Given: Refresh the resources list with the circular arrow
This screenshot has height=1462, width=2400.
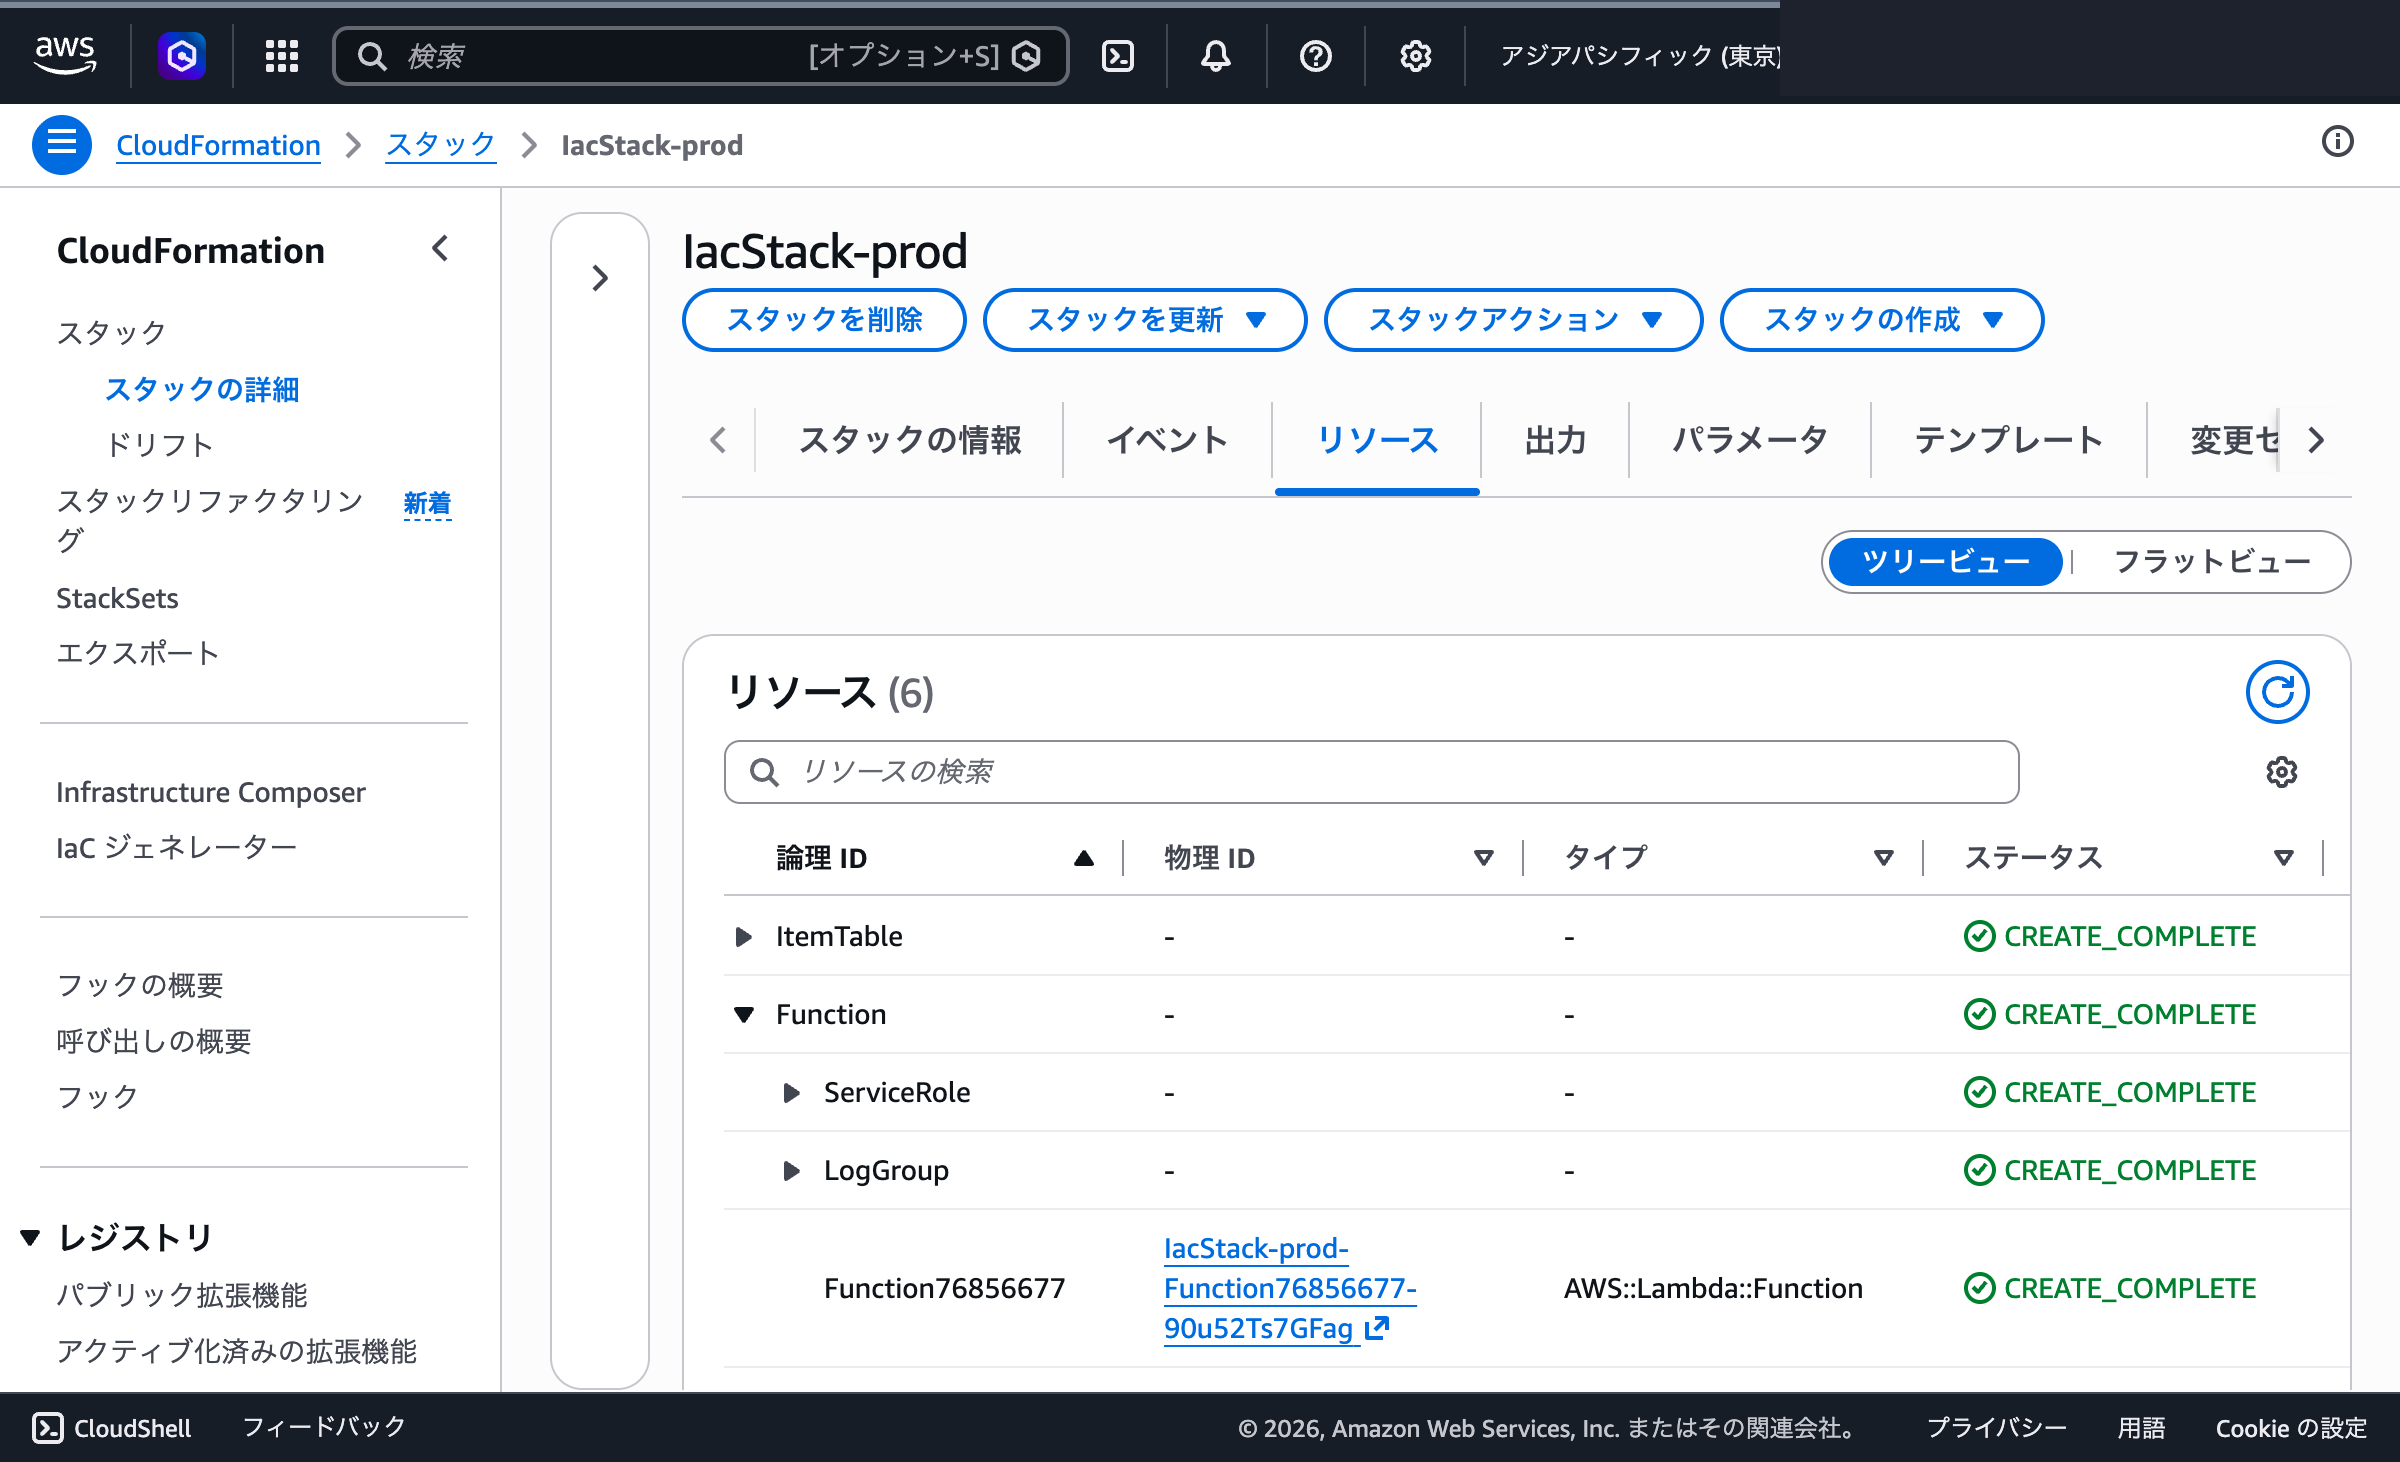Looking at the screenshot, I should 2277,692.
